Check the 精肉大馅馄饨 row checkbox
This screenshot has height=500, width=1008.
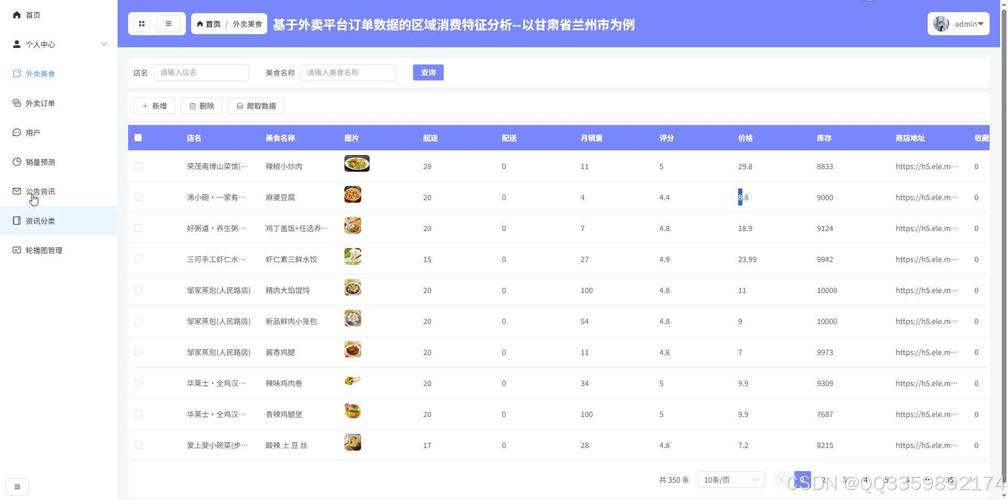click(138, 290)
